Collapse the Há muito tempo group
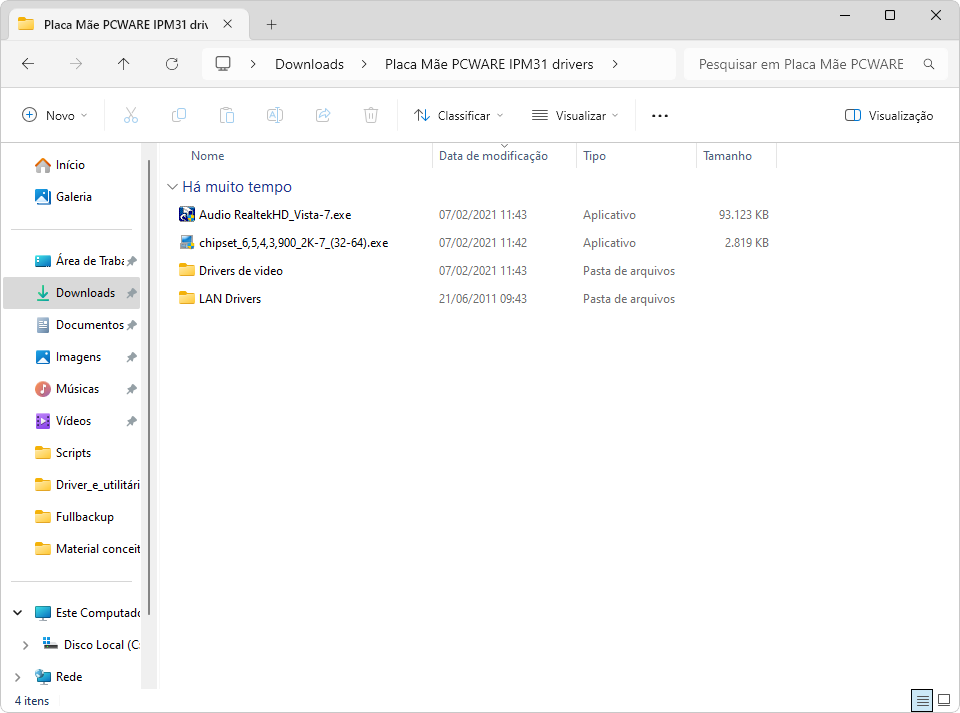This screenshot has height=713, width=960. pyautogui.click(x=173, y=187)
